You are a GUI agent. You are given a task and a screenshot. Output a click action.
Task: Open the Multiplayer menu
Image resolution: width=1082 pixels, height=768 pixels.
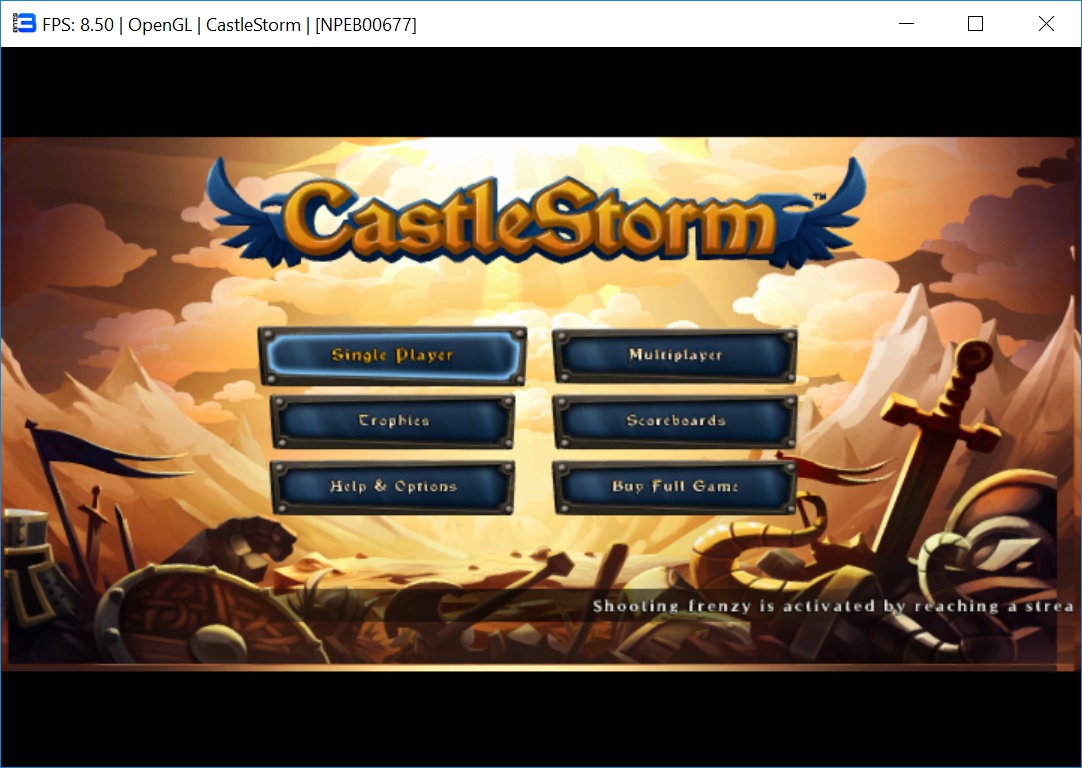click(x=675, y=355)
